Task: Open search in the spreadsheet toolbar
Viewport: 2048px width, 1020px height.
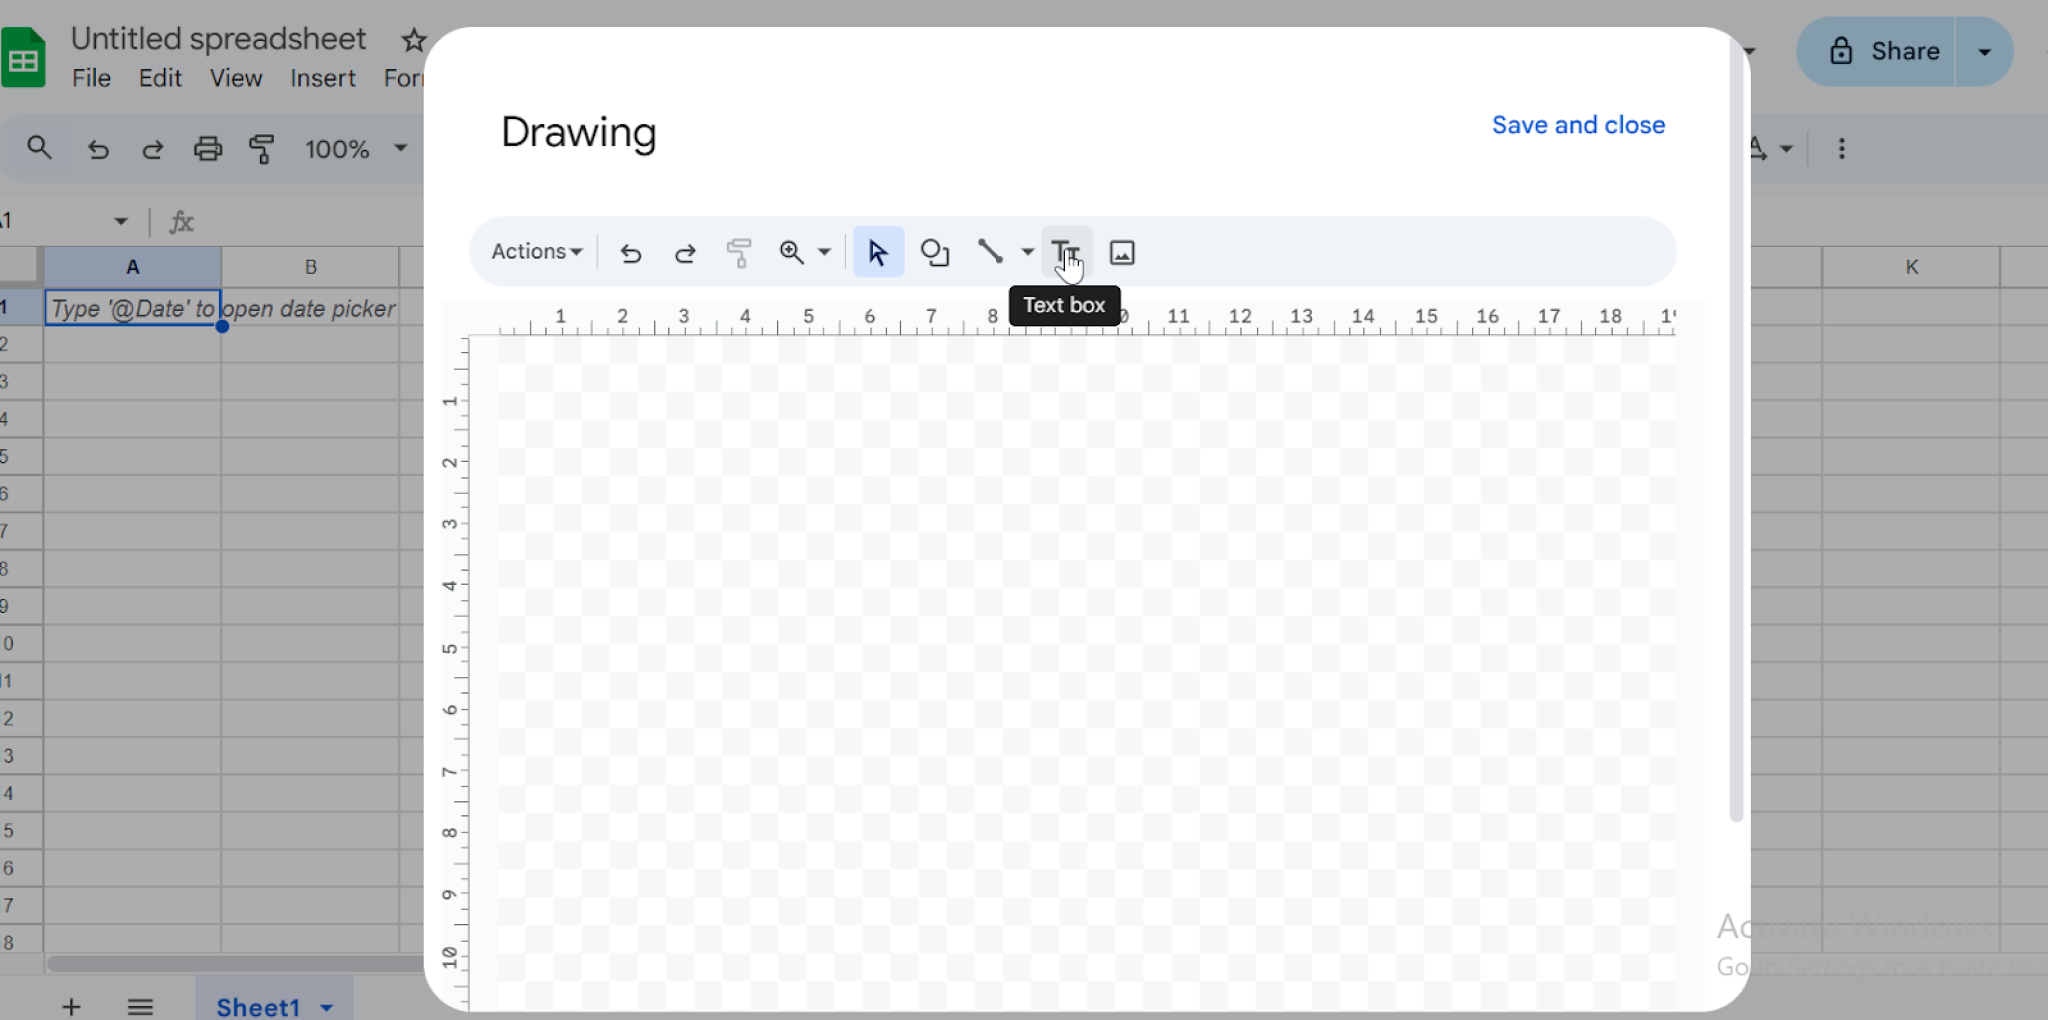Action: coord(40,147)
